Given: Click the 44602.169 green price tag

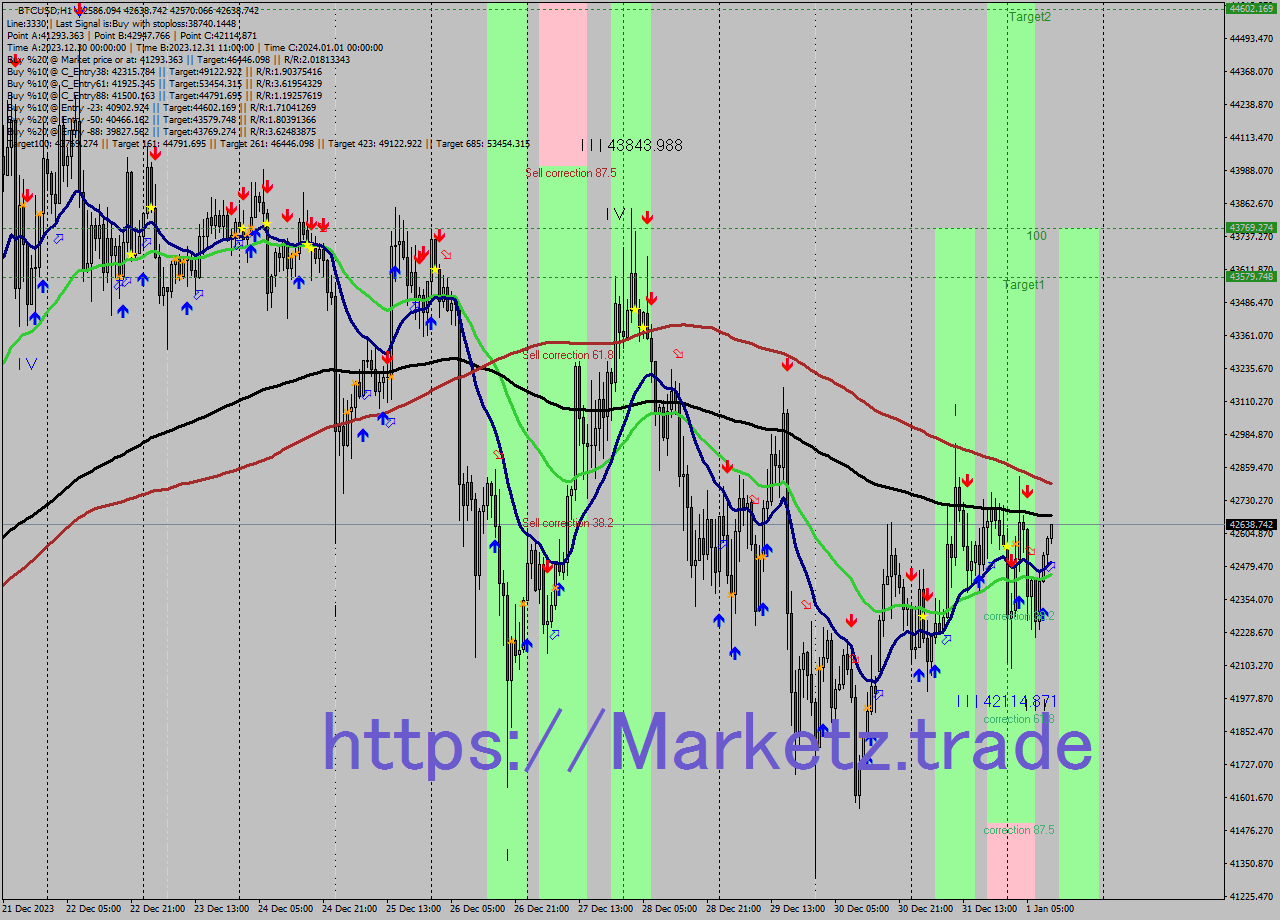Looking at the screenshot, I should coord(1252,8).
